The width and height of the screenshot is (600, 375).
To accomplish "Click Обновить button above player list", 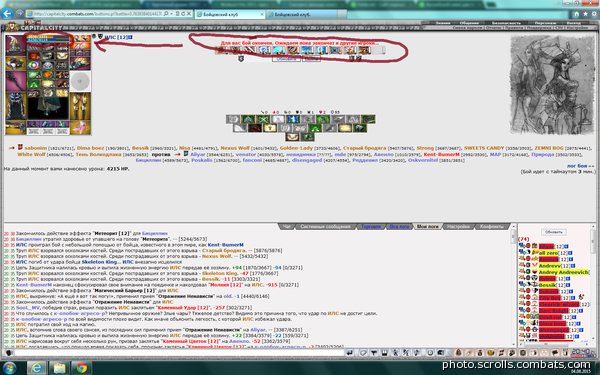I will pyautogui.click(x=553, y=232).
